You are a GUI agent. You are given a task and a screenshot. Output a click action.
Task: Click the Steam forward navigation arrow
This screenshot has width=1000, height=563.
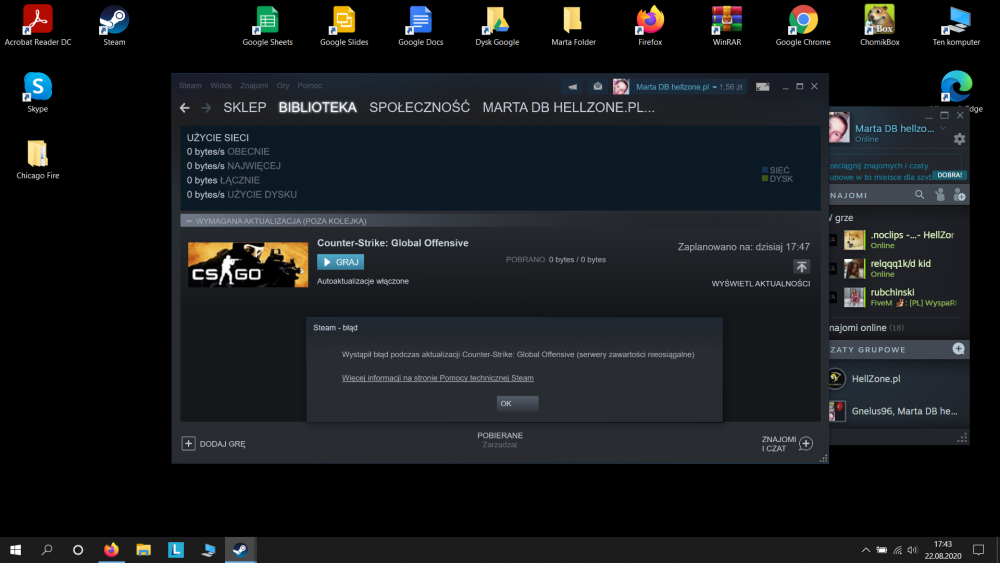[205, 108]
